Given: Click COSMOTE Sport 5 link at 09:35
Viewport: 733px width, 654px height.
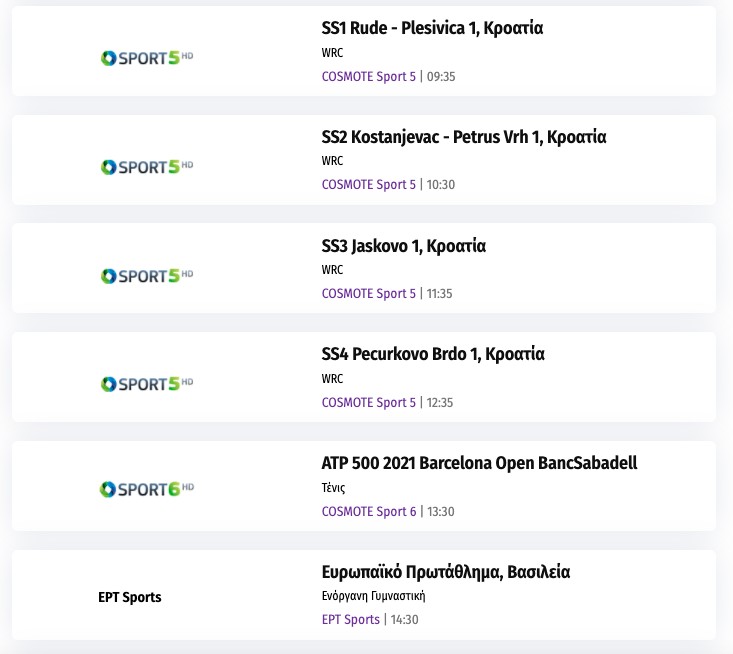Looking at the screenshot, I should click(x=368, y=76).
